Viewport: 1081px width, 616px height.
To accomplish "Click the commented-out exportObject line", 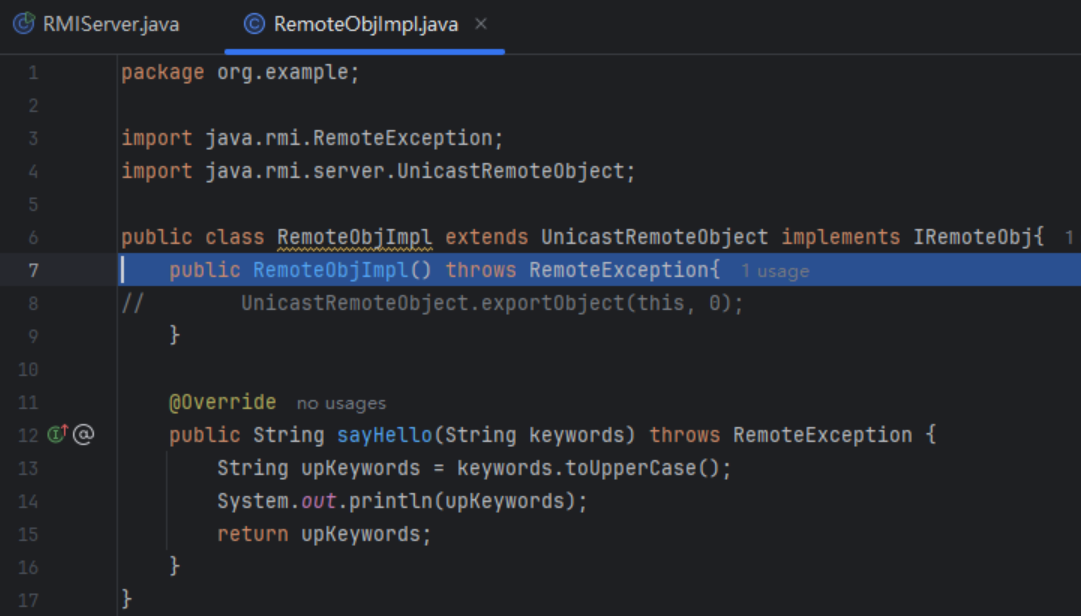I will coord(492,303).
